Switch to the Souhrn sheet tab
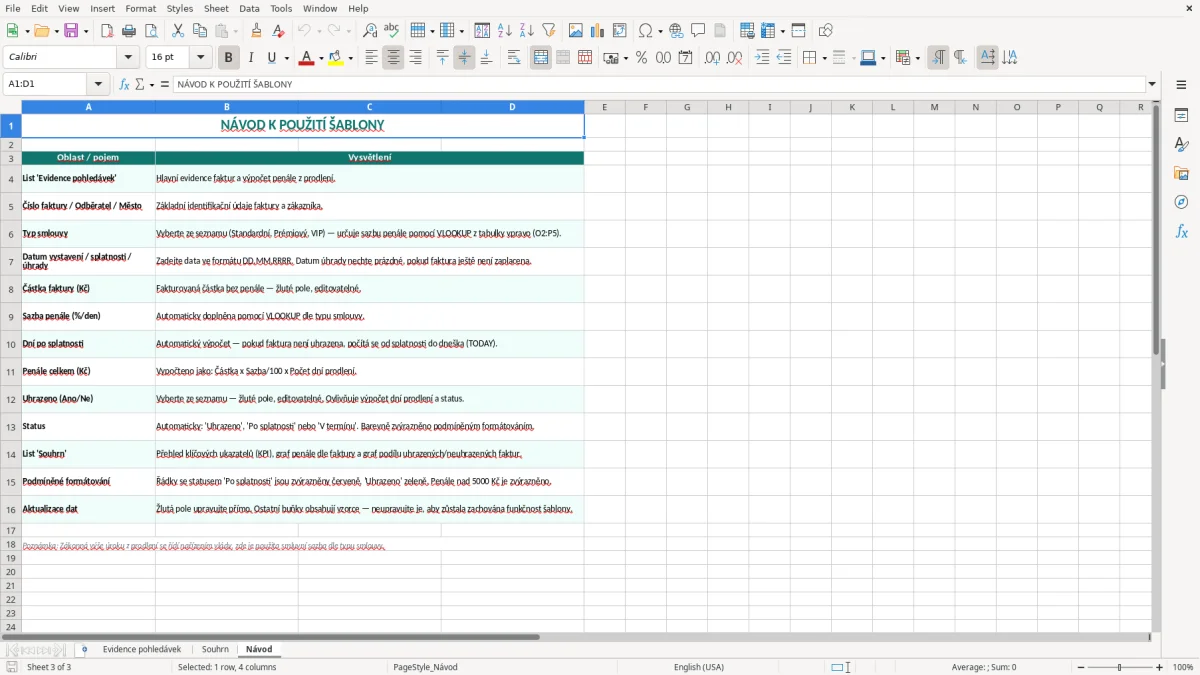The width and height of the screenshot is (1200, 675). point(215,649)
